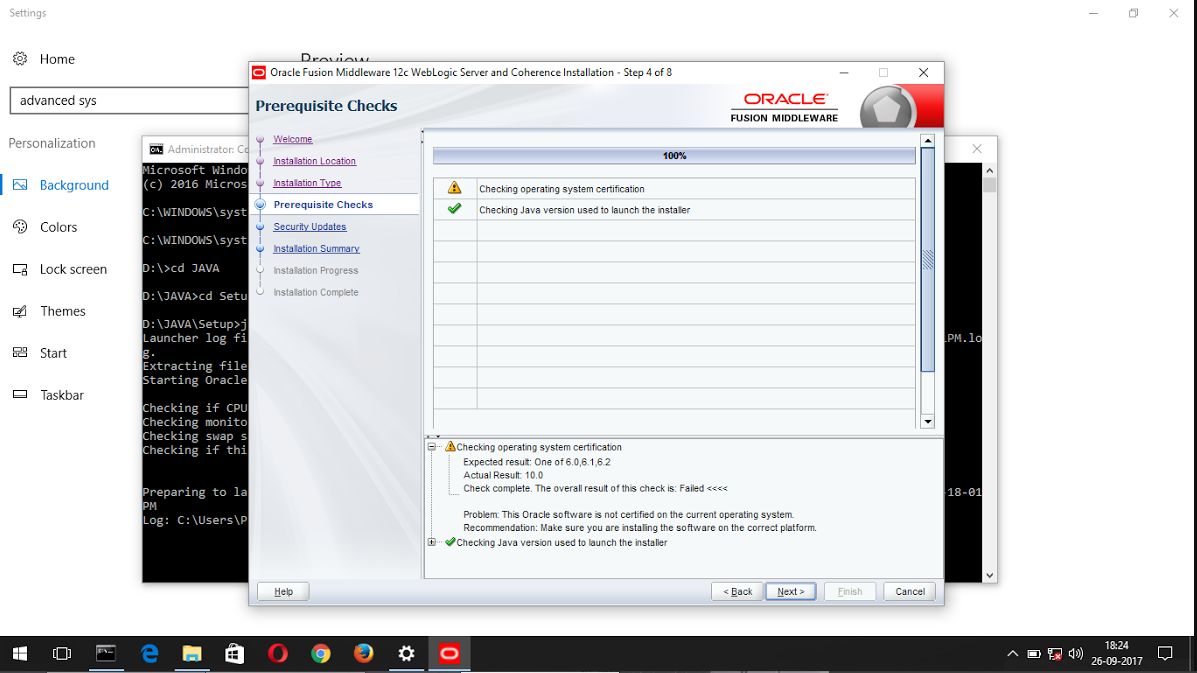Click the green checkmark in the details tree
1197x673 pixels.
tap(450, 543)
